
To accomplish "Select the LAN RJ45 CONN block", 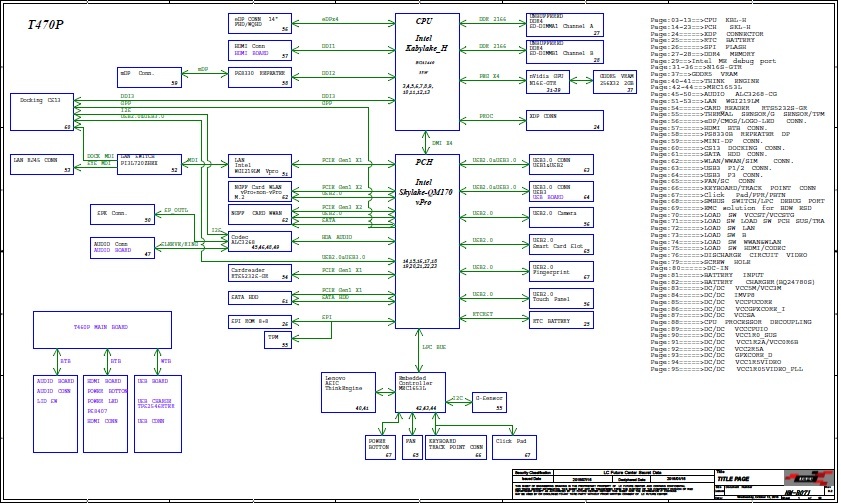I will 42,165.
